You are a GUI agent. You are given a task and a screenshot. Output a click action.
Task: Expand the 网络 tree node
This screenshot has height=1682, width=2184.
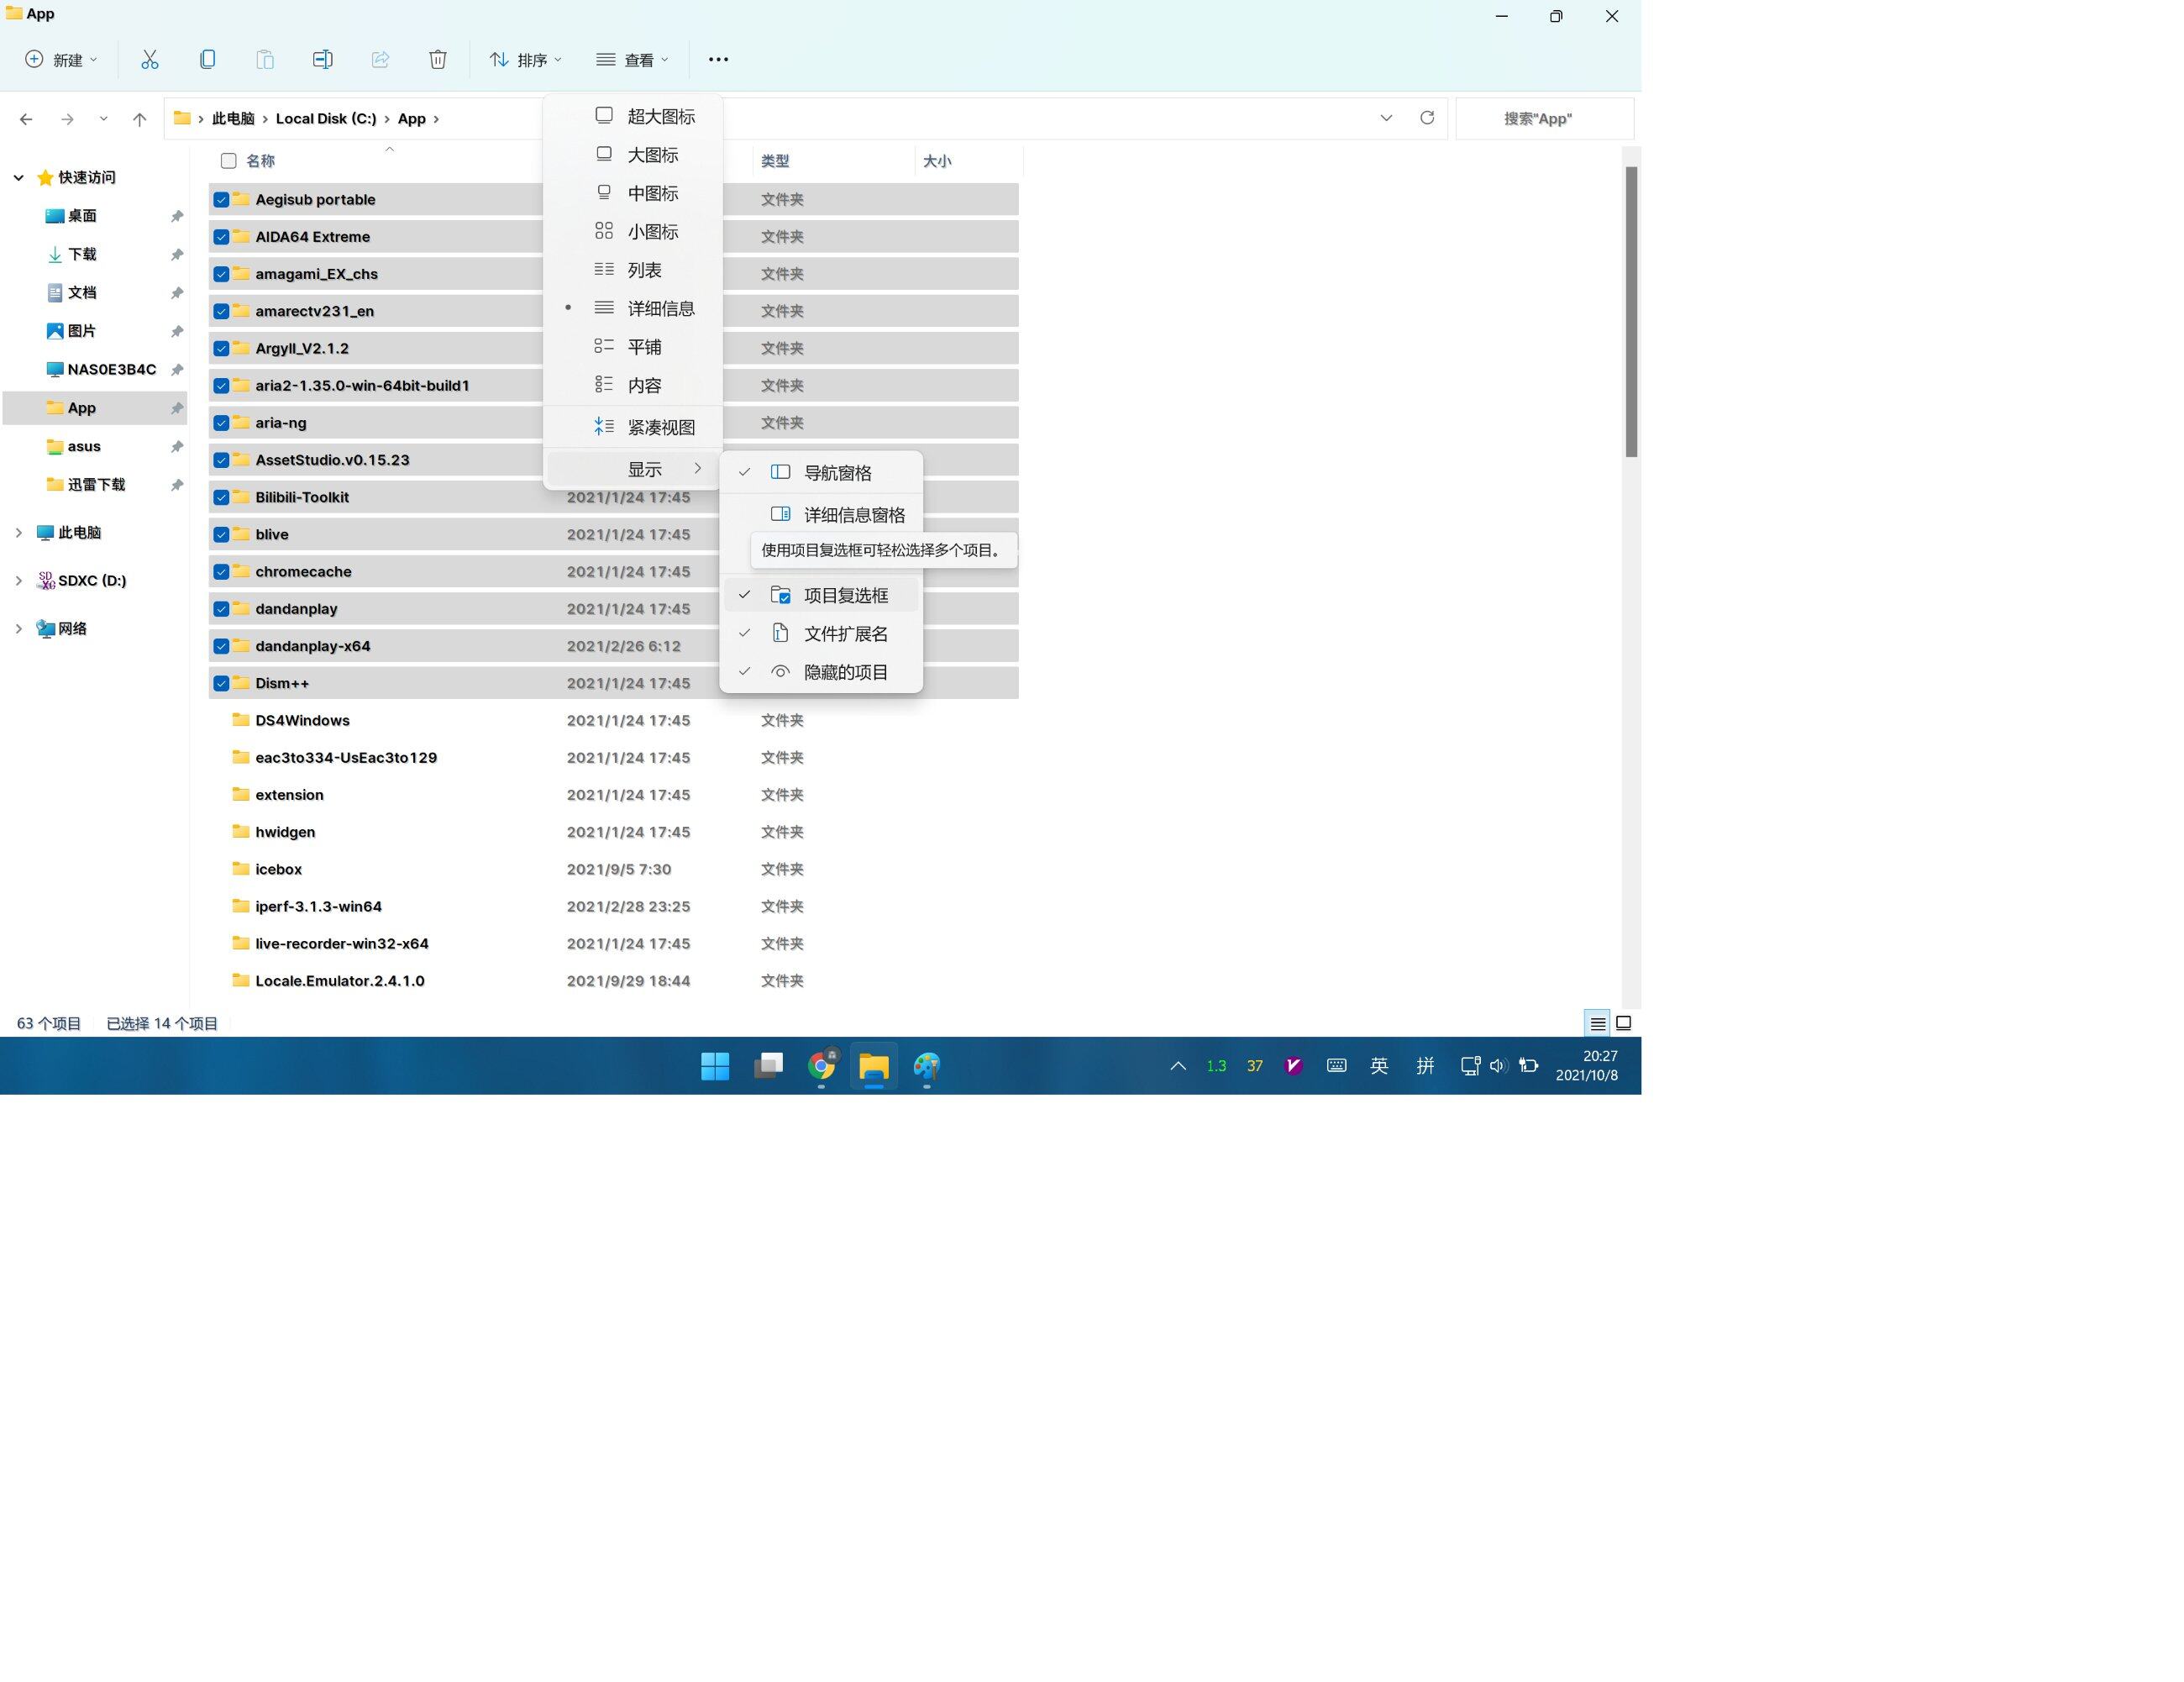tap(18, 629)
